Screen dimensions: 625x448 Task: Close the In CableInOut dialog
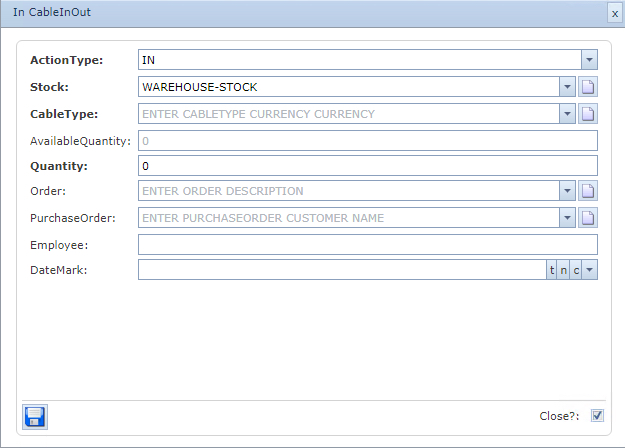(613, 14)
